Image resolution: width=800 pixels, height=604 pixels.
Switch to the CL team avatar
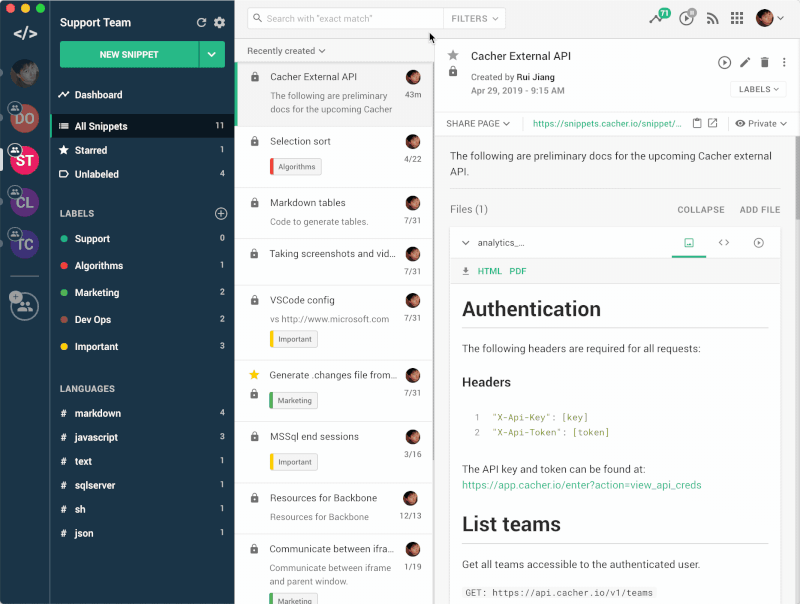[24, 202]
